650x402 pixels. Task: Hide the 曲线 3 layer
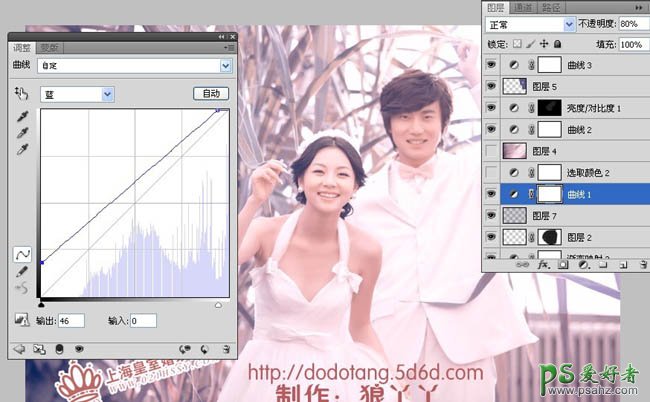tap(491, 66)
